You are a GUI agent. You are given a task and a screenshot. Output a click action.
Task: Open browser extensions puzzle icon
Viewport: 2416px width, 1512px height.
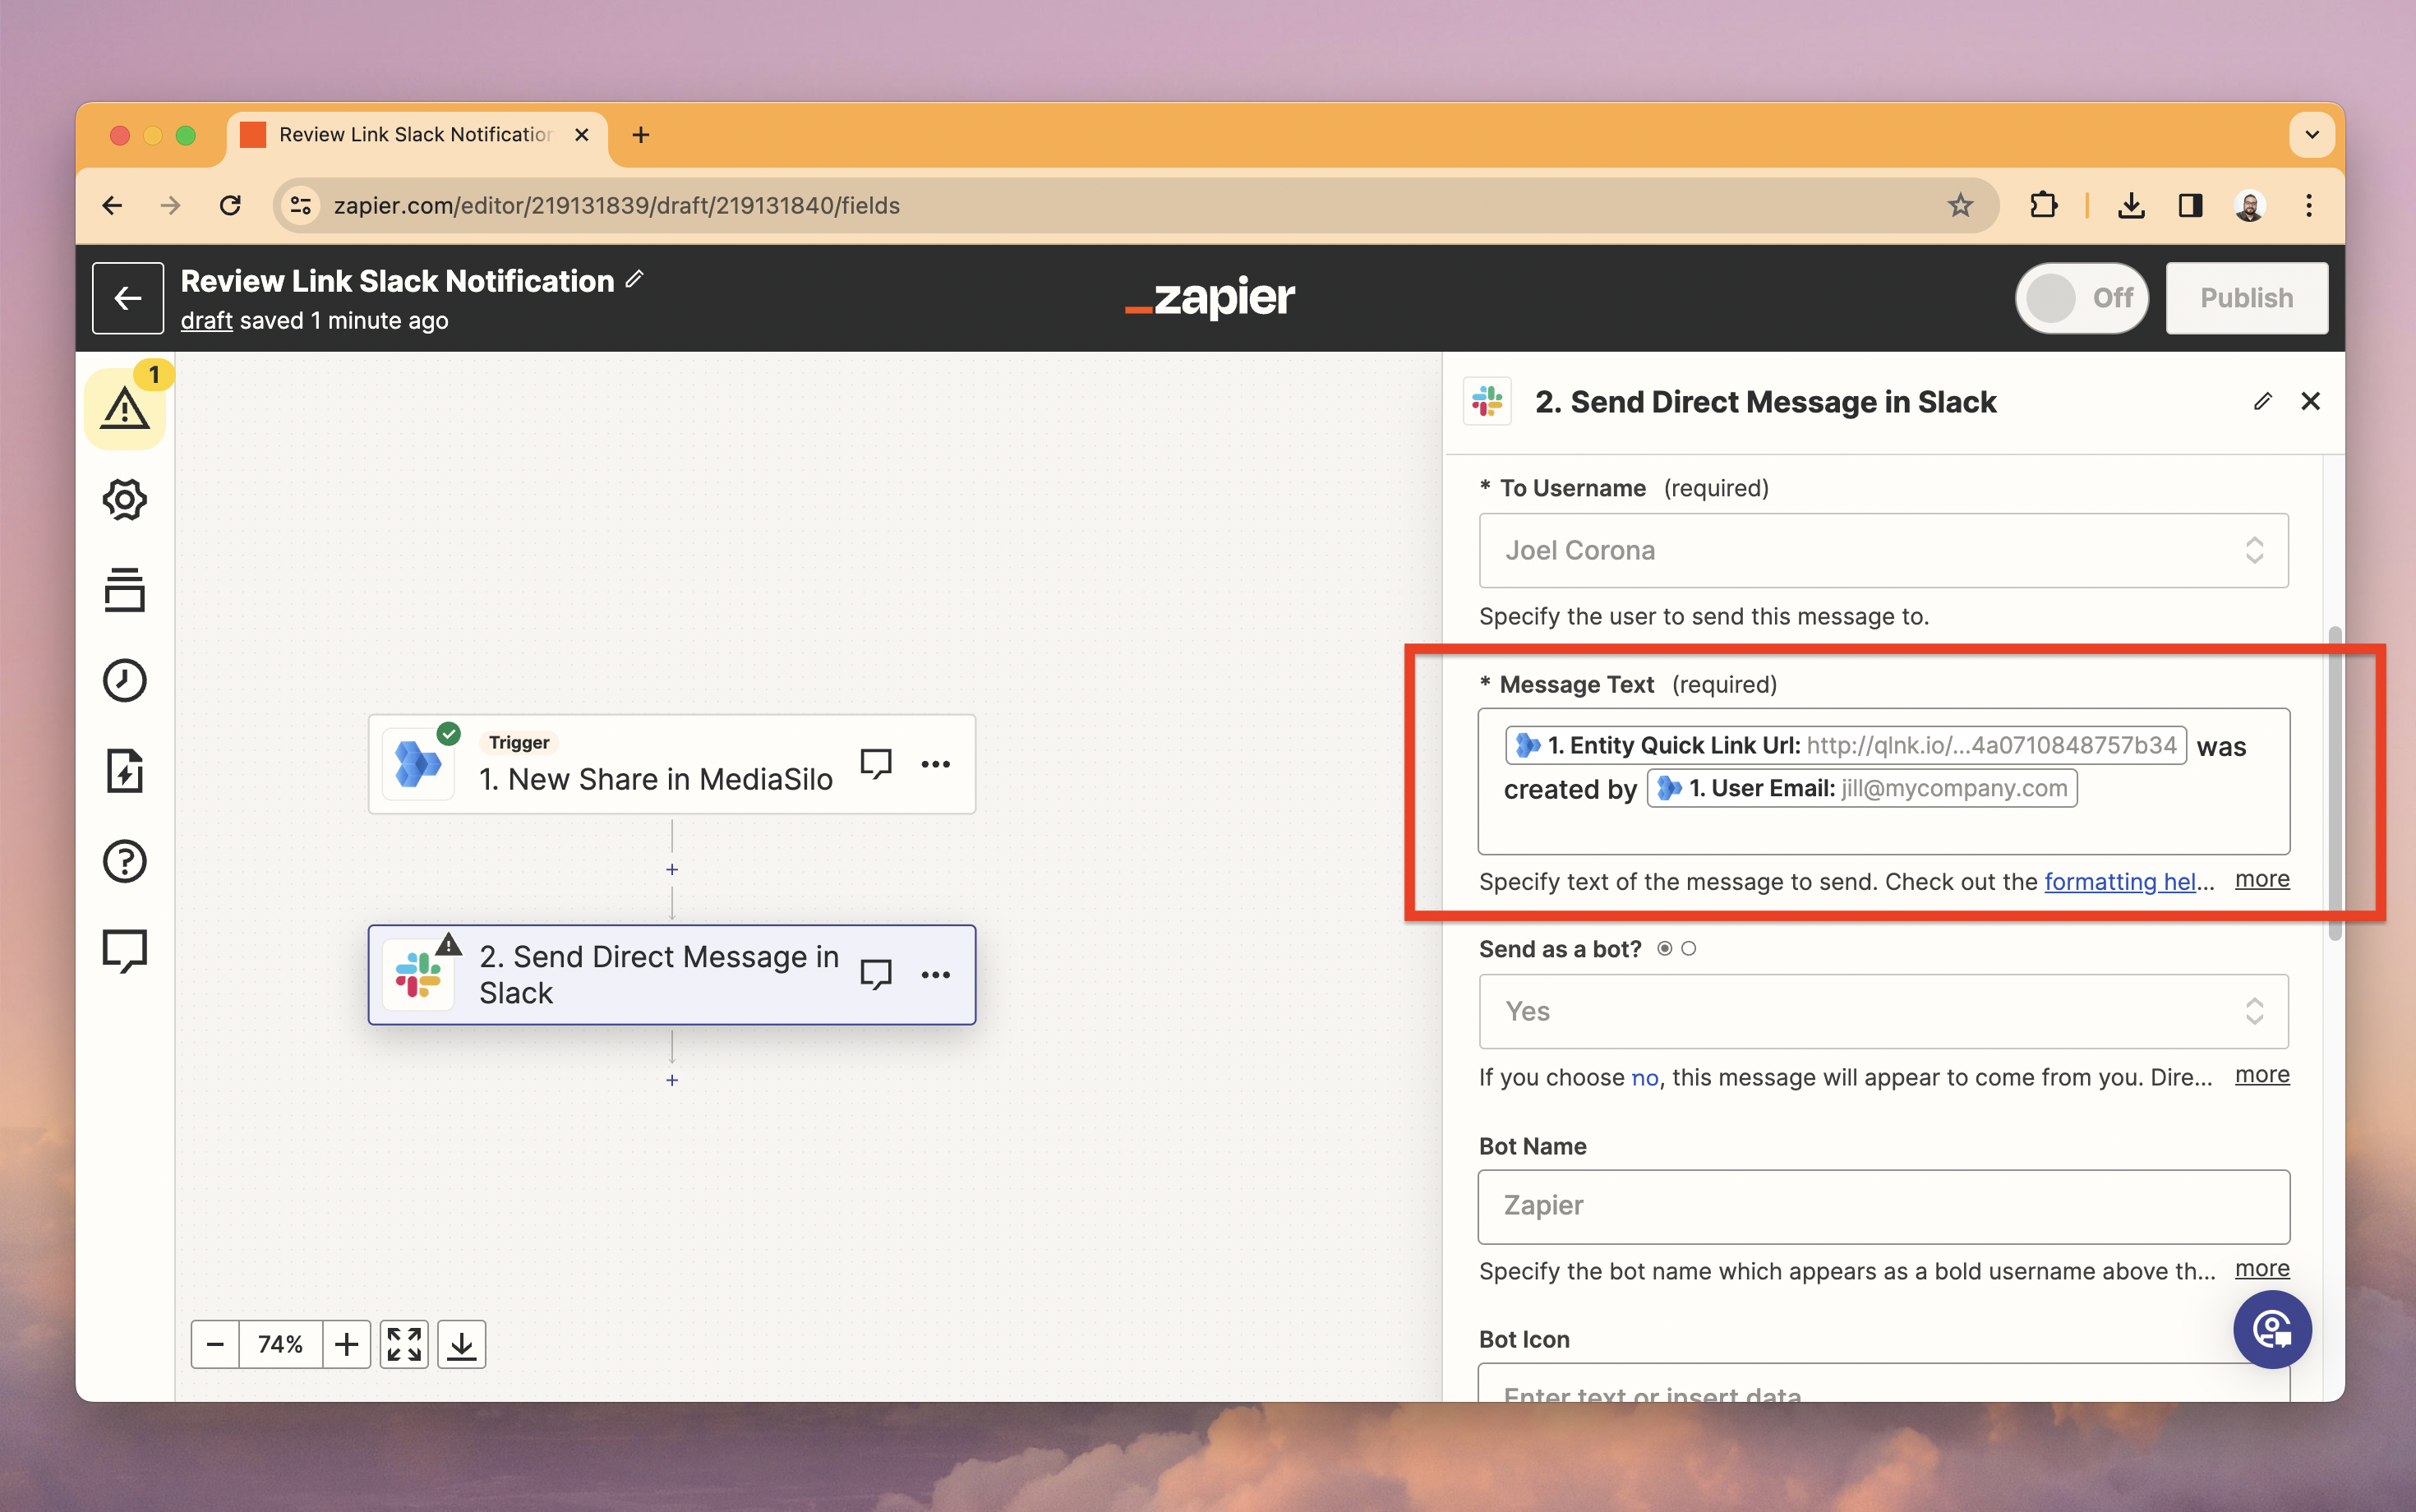point(2043,205)
